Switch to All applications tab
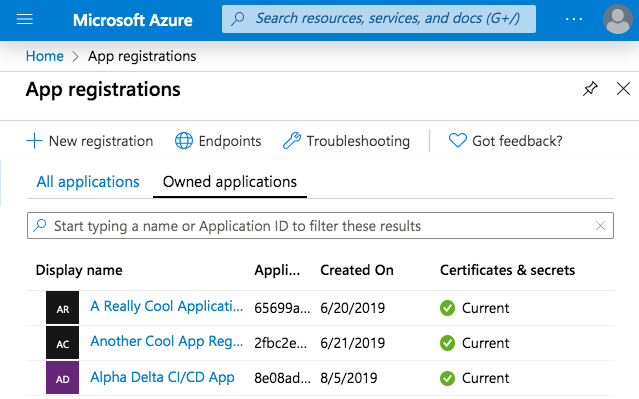This screenshot has height=399, width=639. tap(88, 182)
